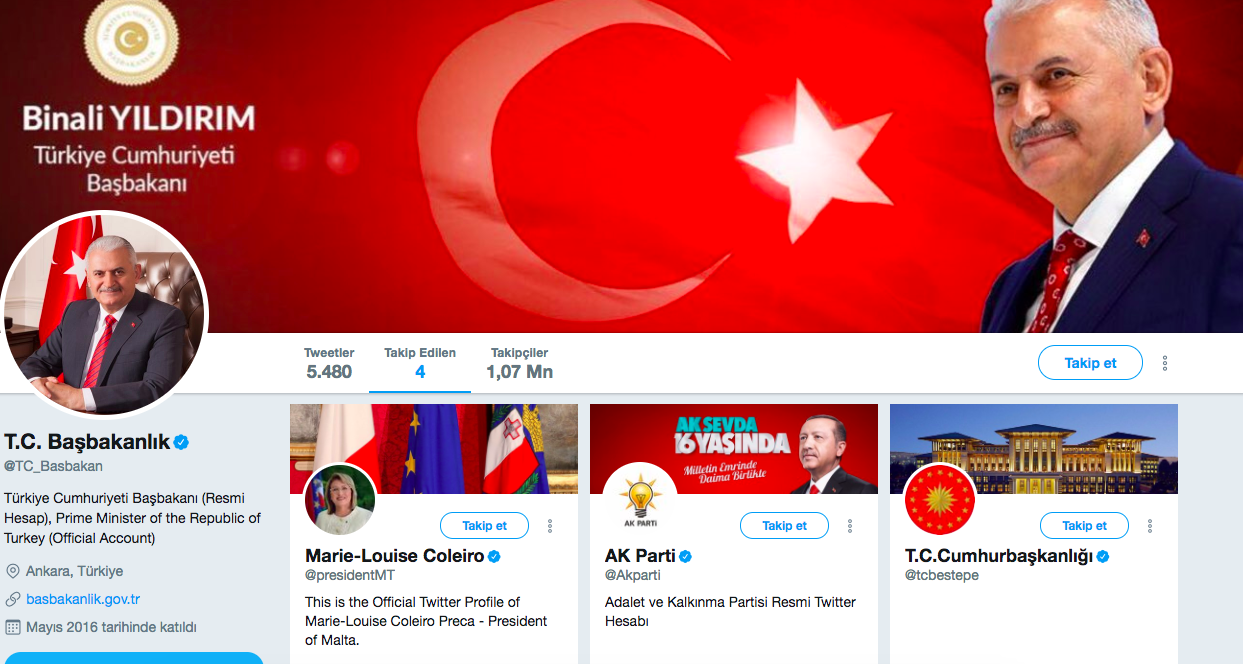The image size is (1243, 664).
Task: Switch to the Takipçiler tab
Action: (x=519, y=363)
